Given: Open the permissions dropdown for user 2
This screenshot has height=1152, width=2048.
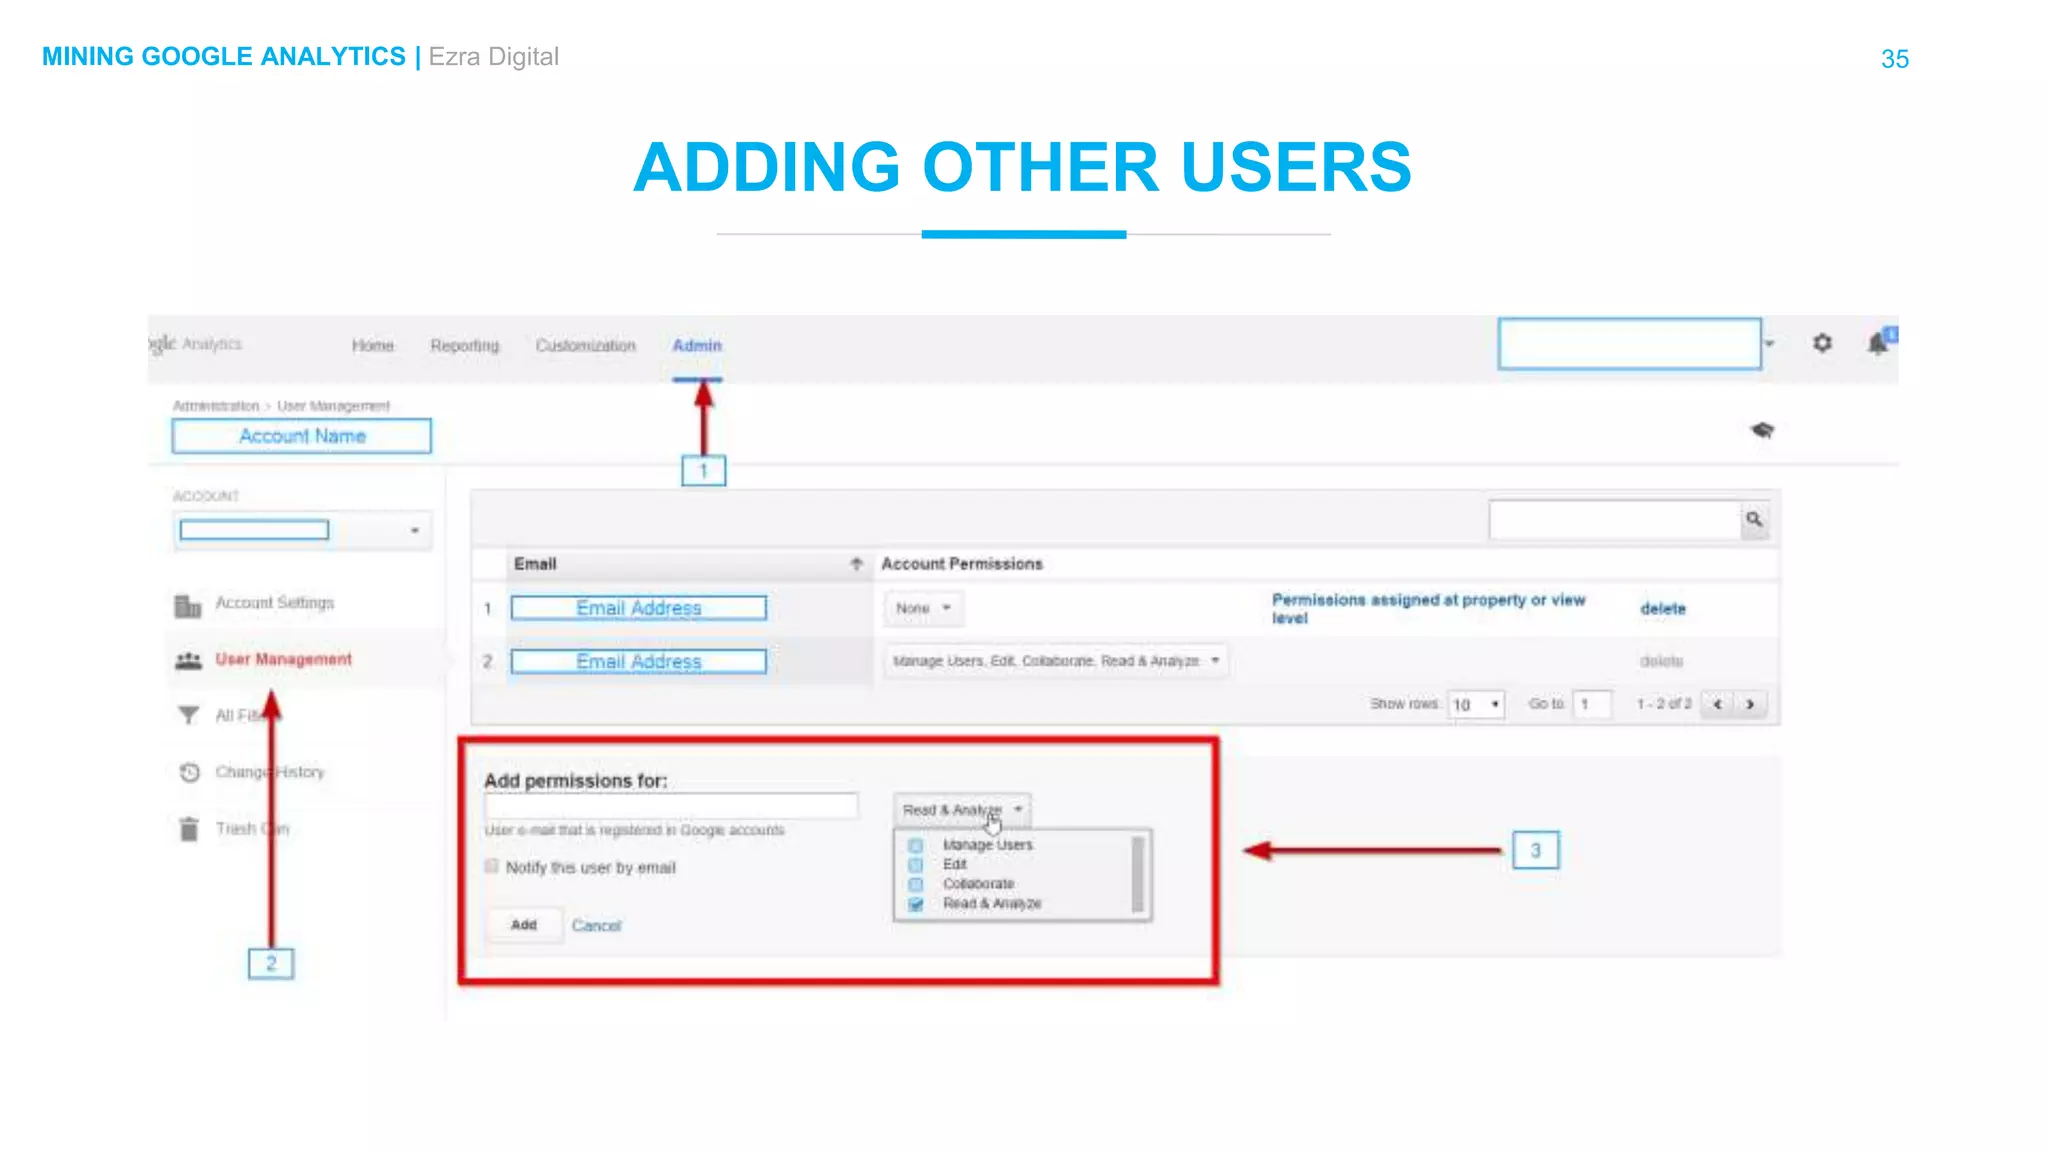Looking at the screenshot, I should click(x=1056, y=661).
